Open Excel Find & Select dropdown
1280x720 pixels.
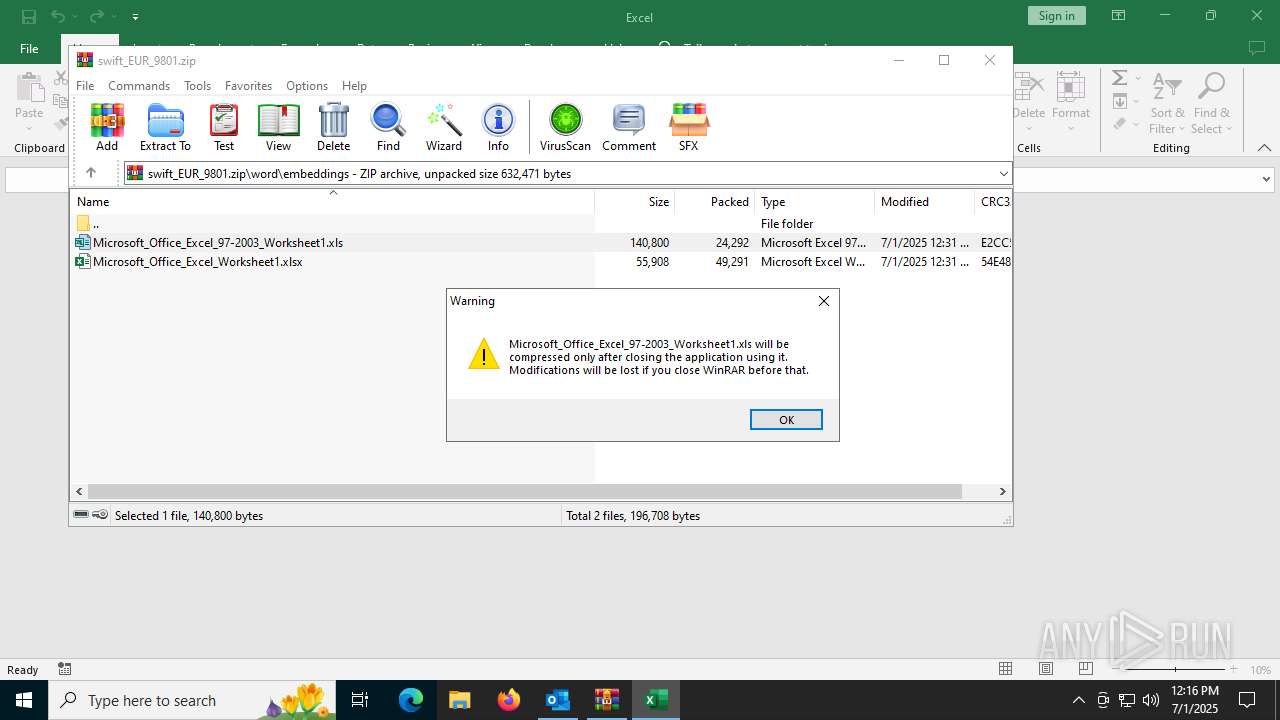click(1212, 102)
